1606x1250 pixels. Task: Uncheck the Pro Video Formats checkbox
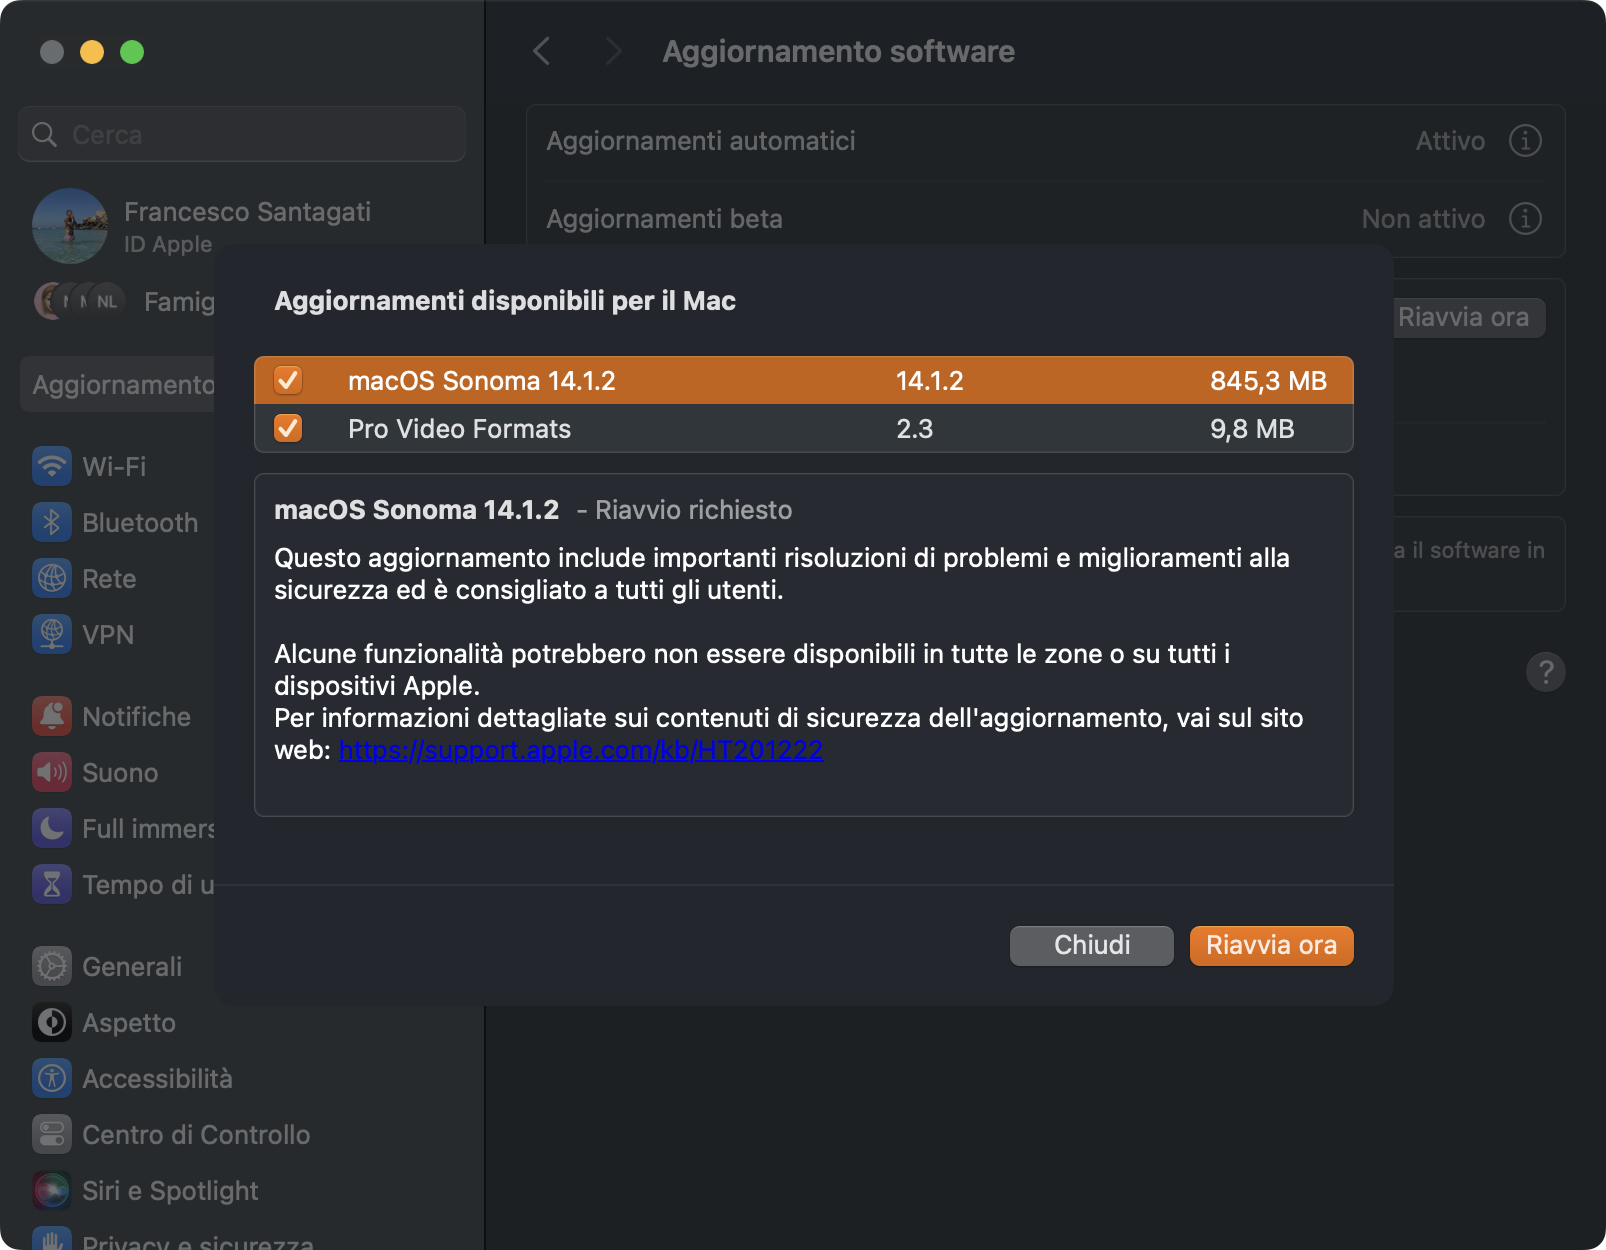288,428
